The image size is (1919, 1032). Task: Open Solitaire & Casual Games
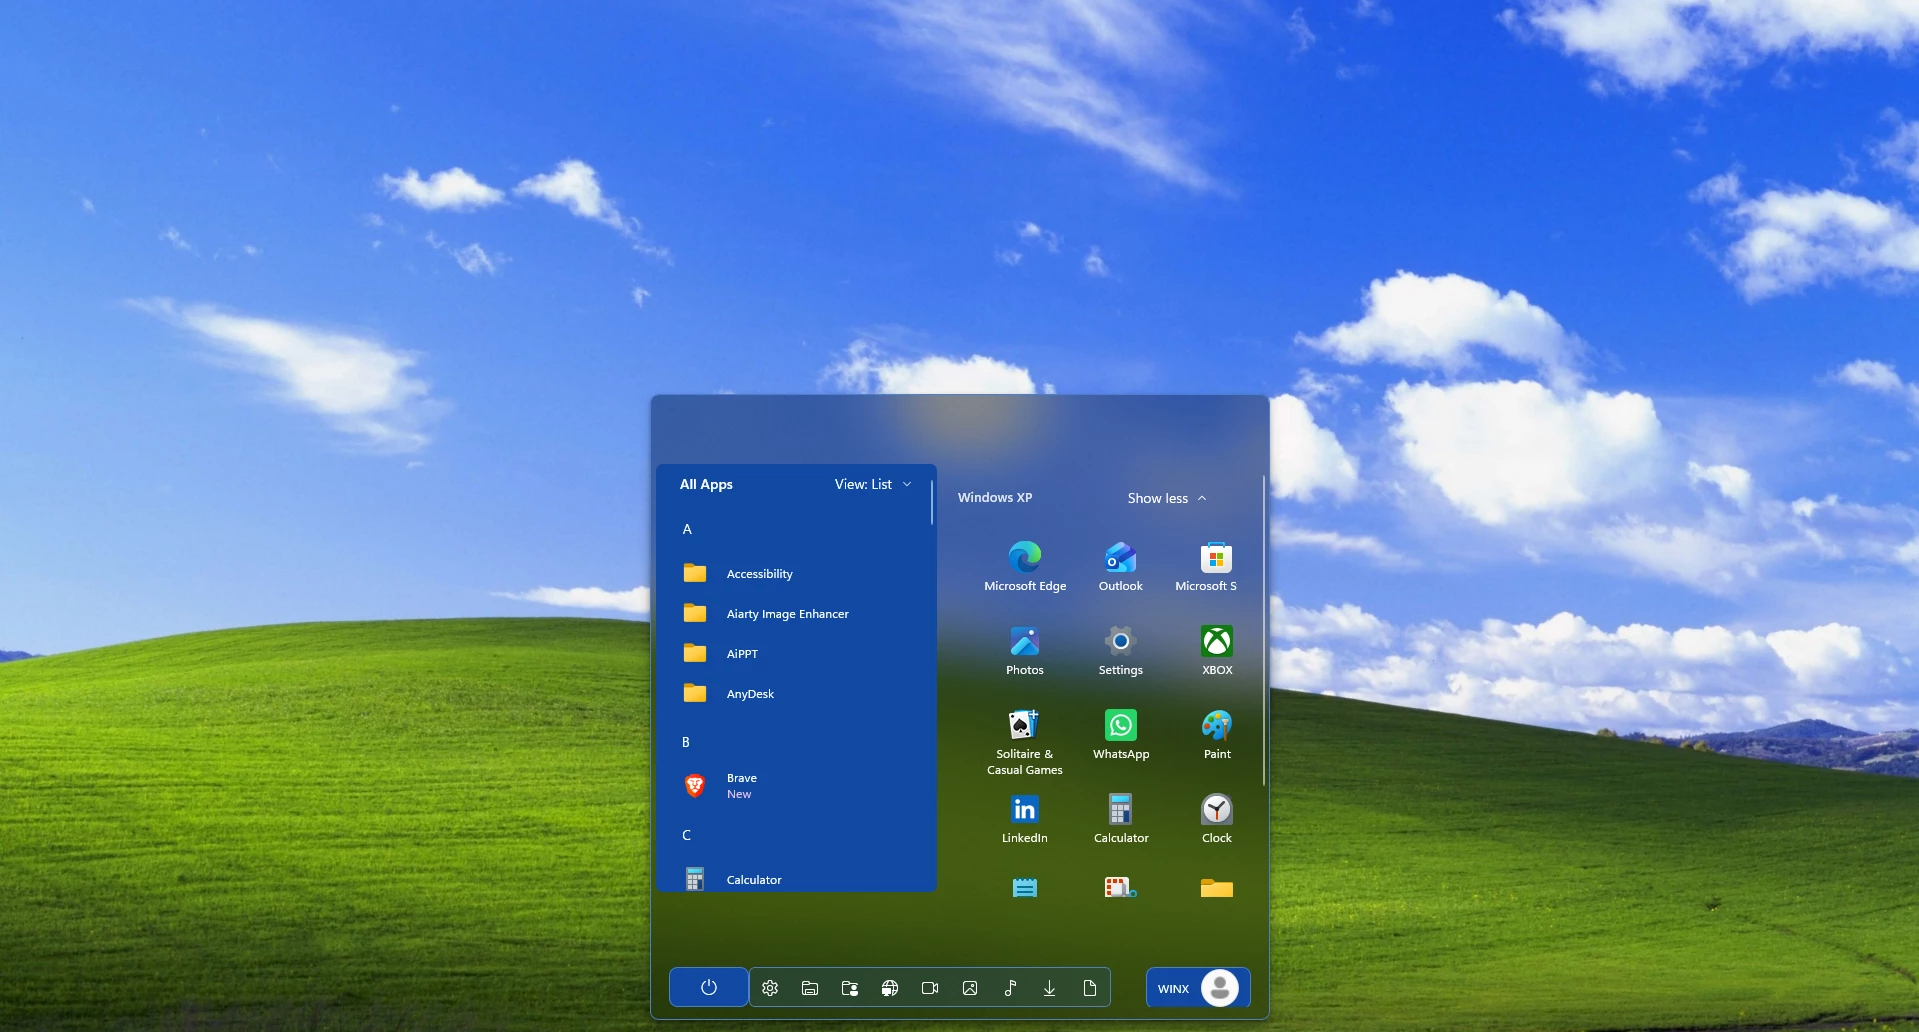pyautogui.click(x=1025, y=741)
